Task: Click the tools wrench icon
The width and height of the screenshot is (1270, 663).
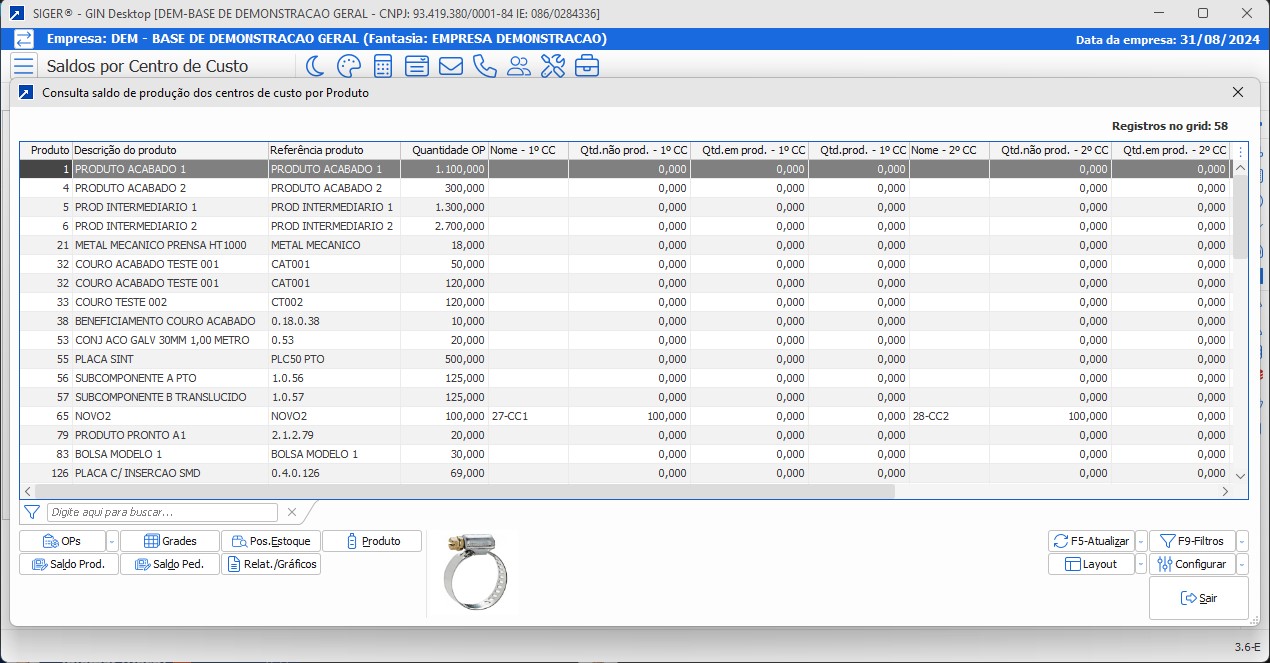Action: (x=553, y=65)
